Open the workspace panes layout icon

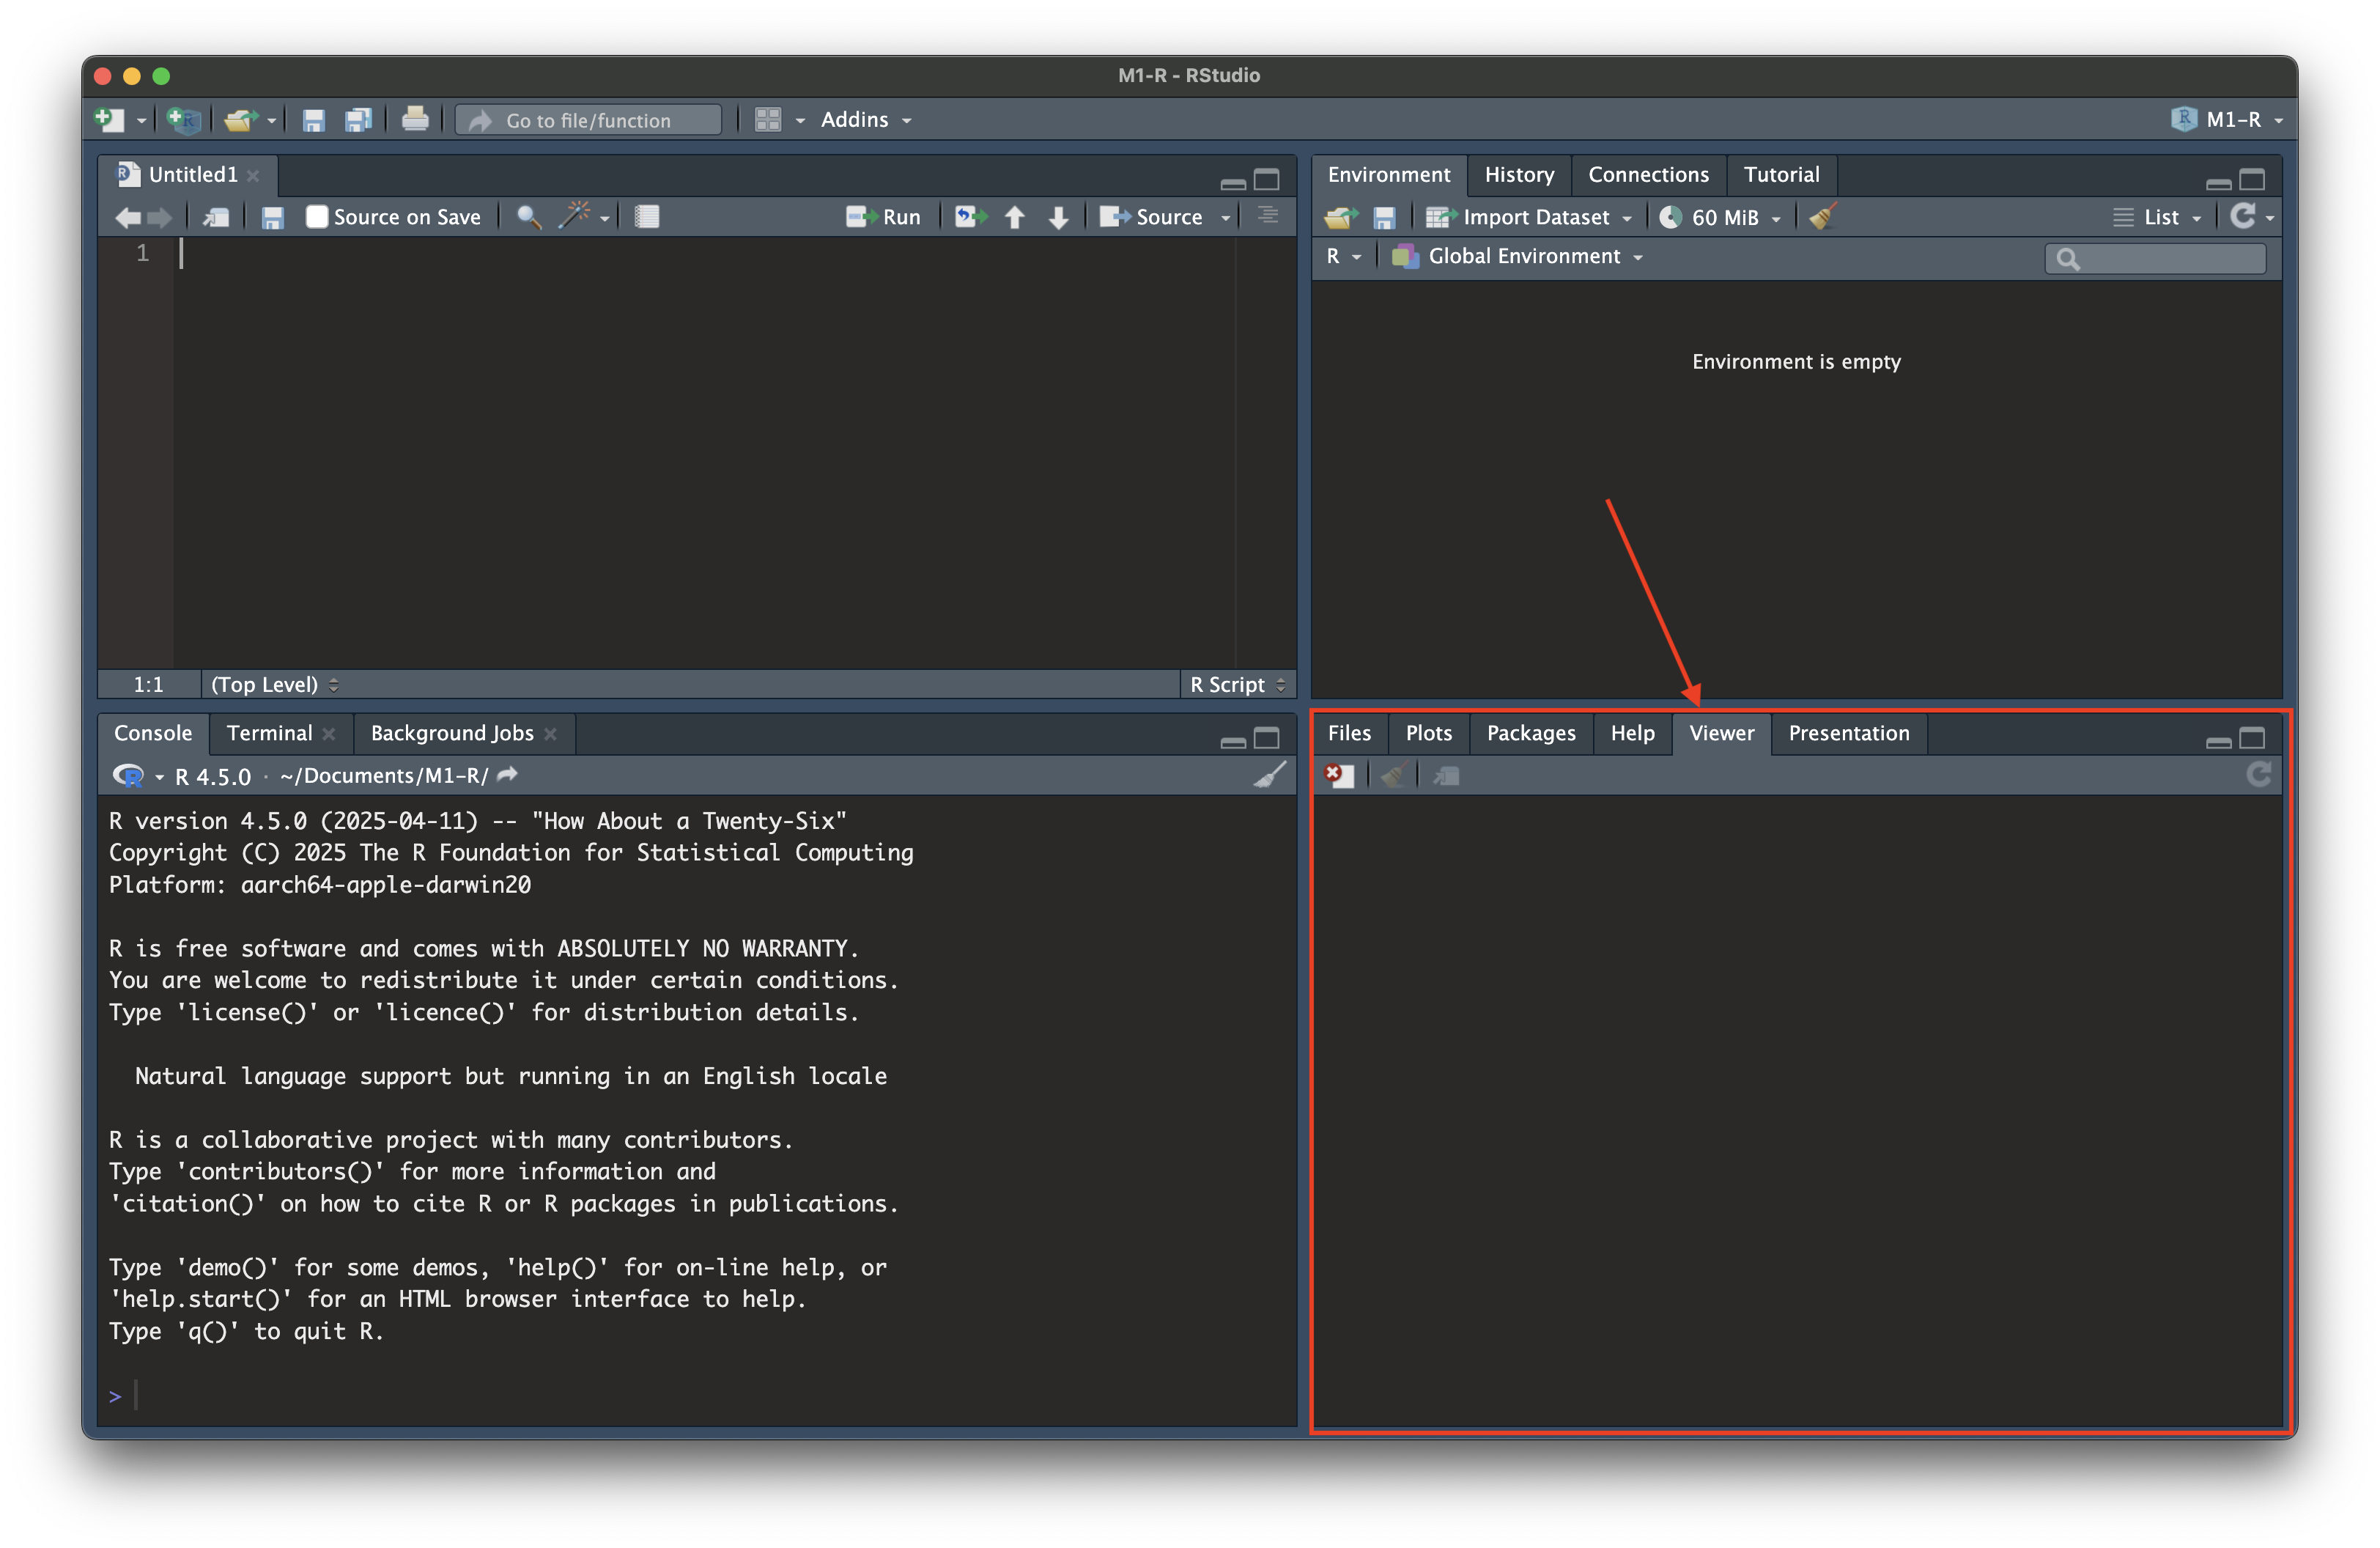(x=768, y=120)
